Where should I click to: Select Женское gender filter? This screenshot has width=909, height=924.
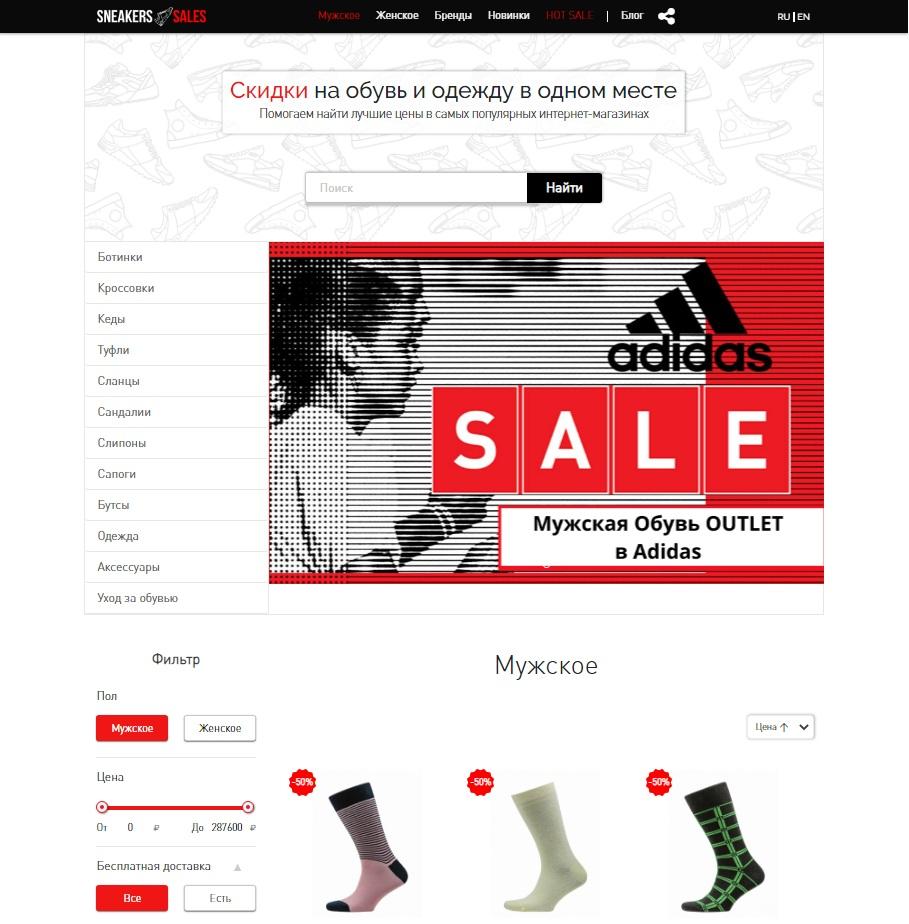(220, 728)
